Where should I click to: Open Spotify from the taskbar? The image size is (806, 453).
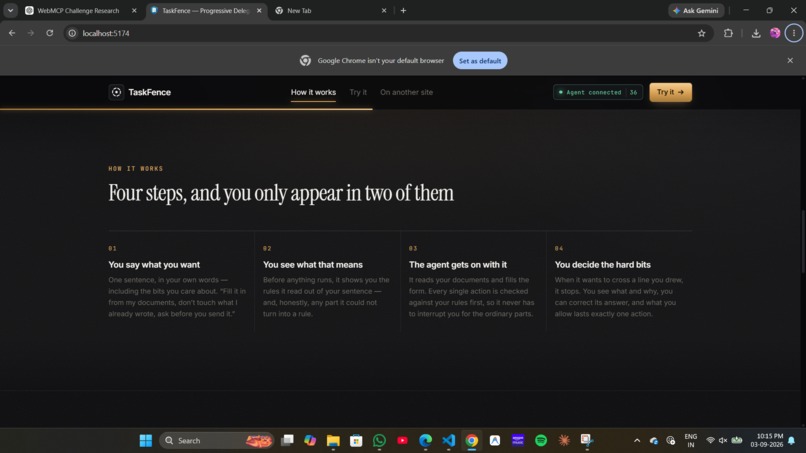click(x=541, y=440)
